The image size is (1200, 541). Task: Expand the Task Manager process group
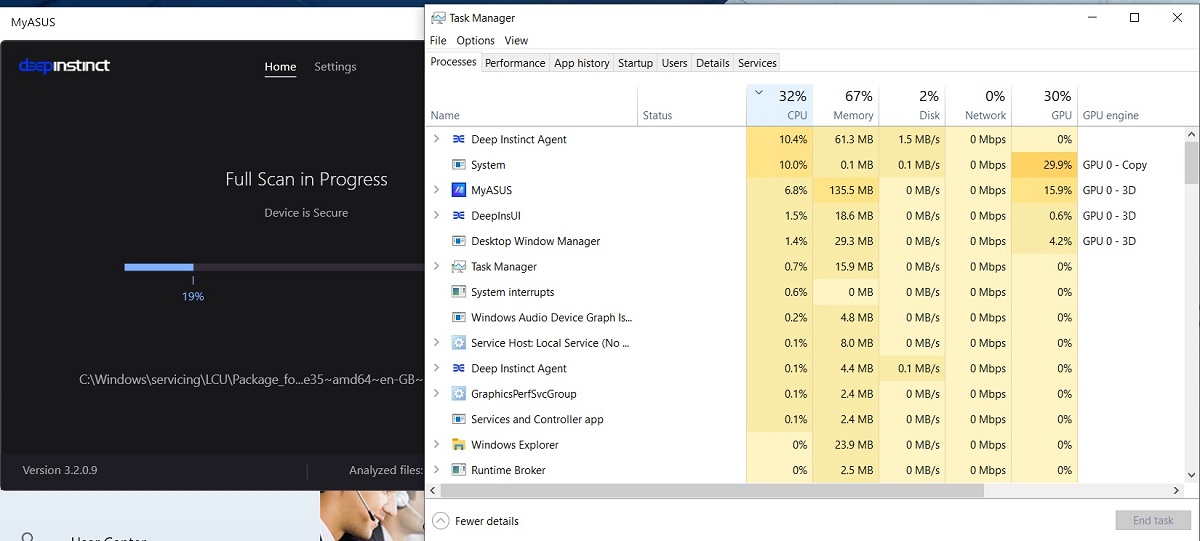[x=436, y=267]
